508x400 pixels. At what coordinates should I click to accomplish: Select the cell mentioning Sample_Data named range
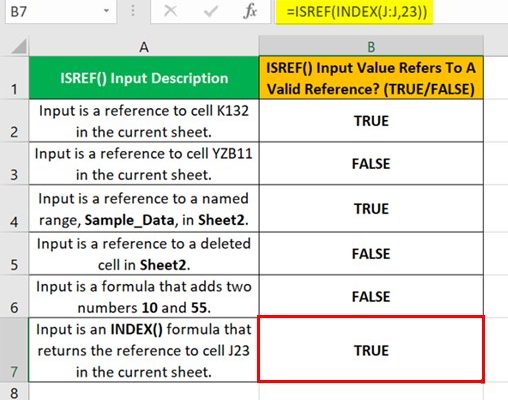click(144, 208)
